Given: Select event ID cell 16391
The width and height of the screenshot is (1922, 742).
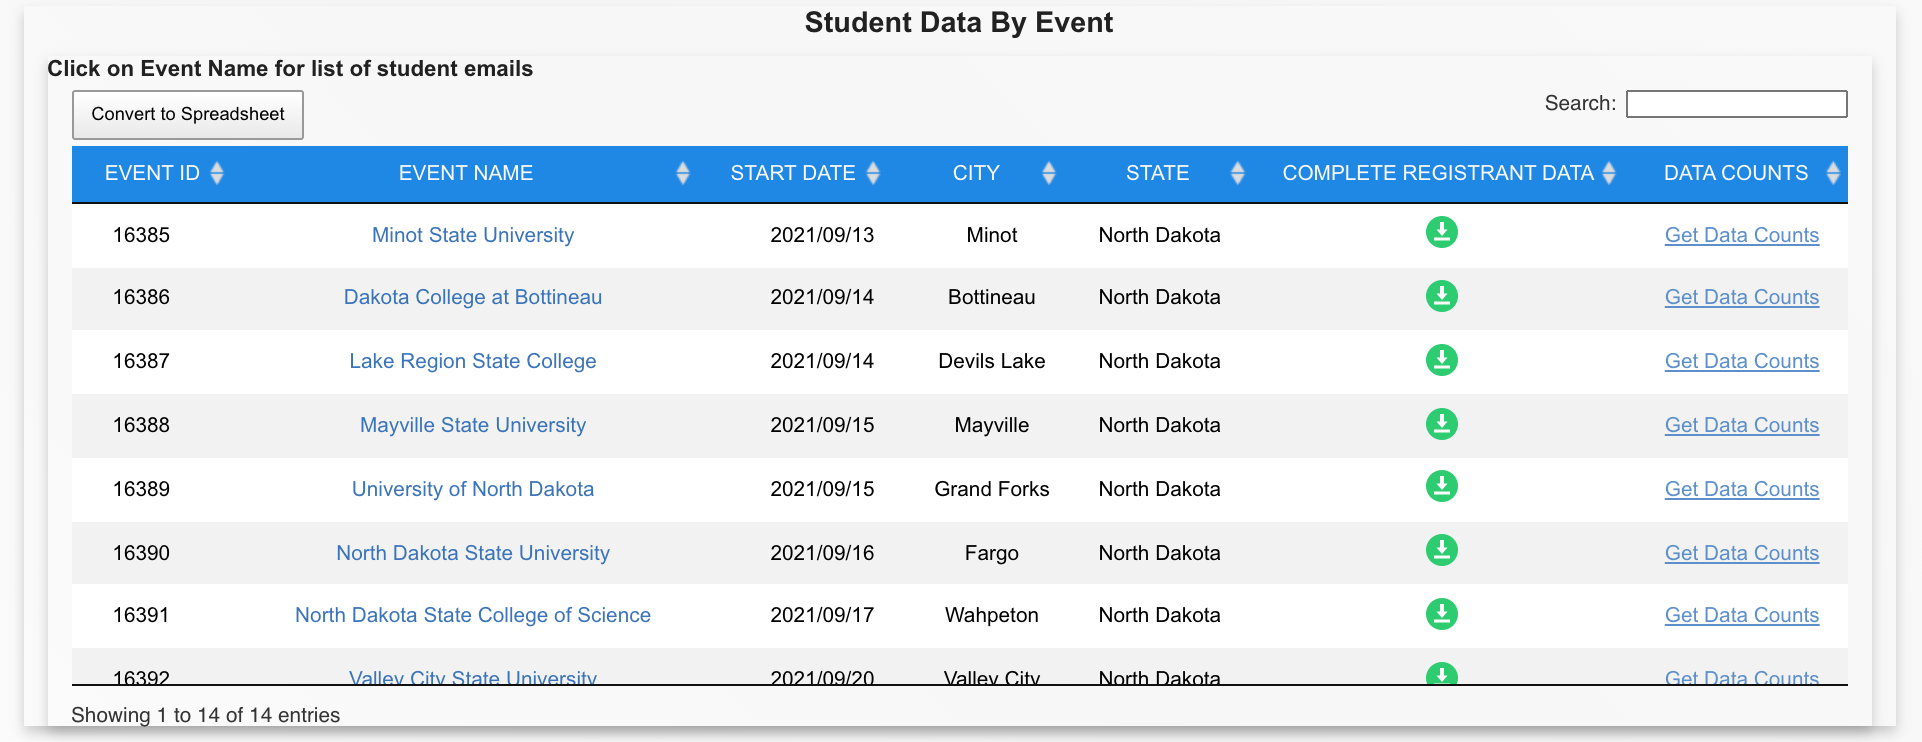Looking at the screenshot, I should 141,615.
